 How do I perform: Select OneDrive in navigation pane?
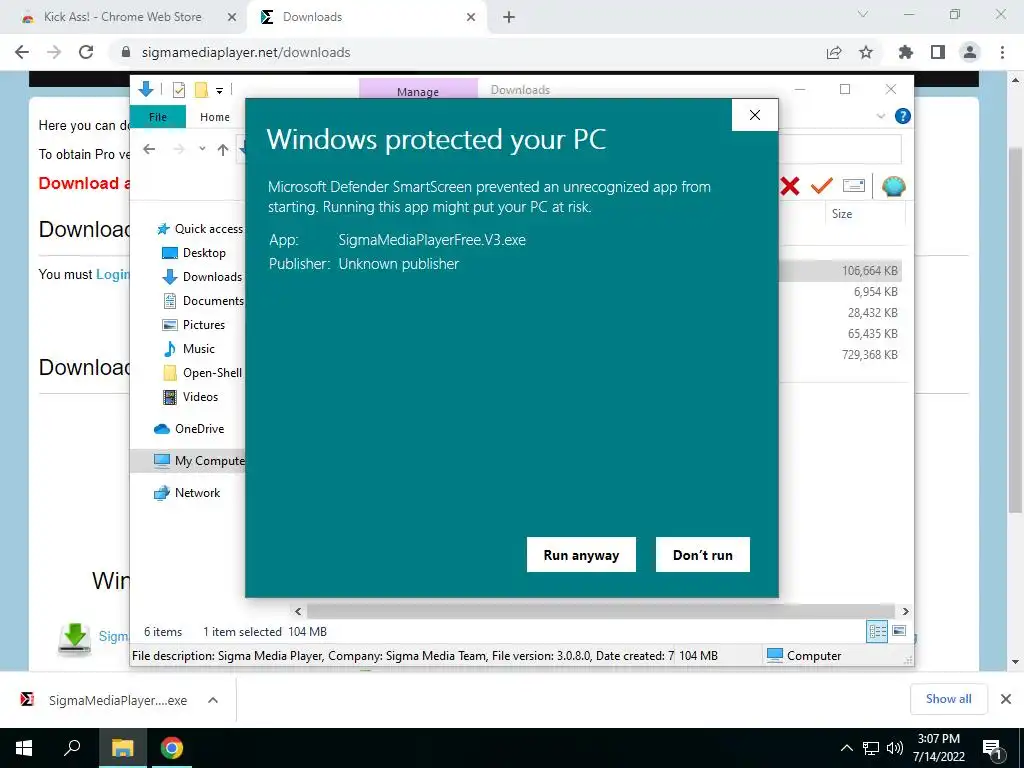pos(189,429)
